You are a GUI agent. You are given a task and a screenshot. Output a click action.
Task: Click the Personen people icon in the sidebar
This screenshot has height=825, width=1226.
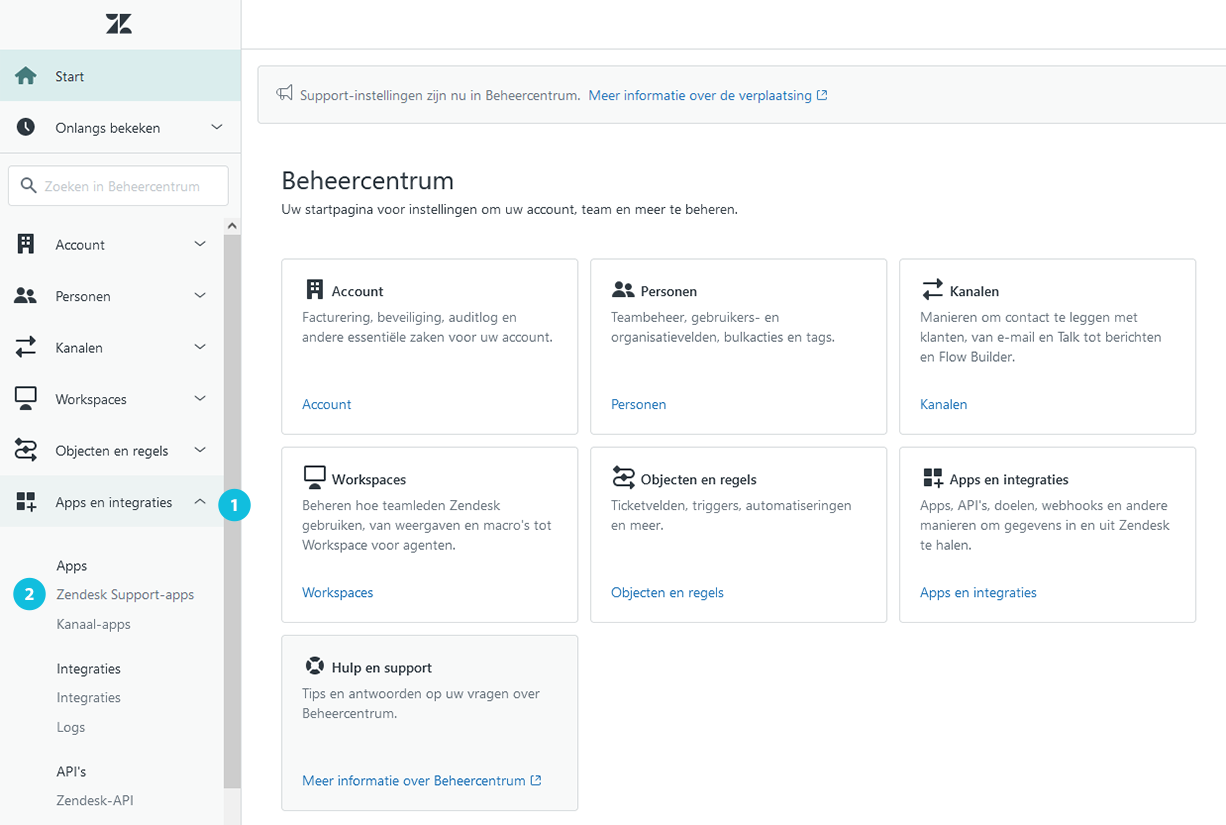(x=26, y=296)
